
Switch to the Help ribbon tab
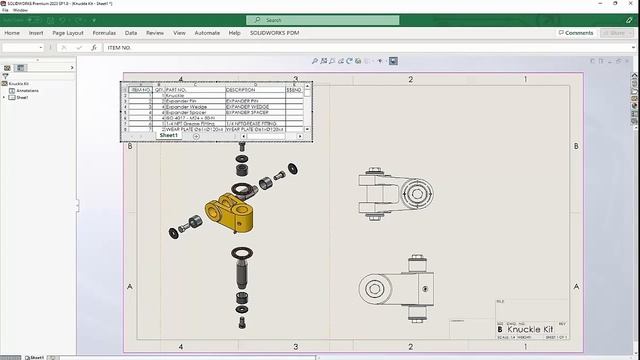pyautogui.click(x=234, y=33)
